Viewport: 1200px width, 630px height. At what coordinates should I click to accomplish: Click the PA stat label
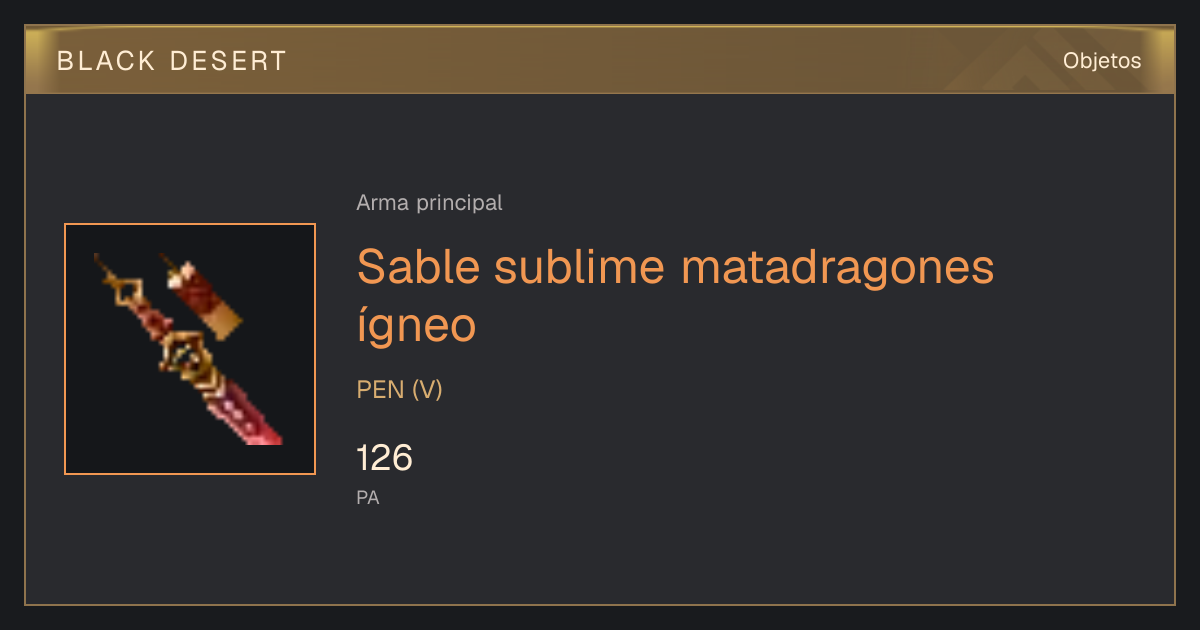point(368,497)
